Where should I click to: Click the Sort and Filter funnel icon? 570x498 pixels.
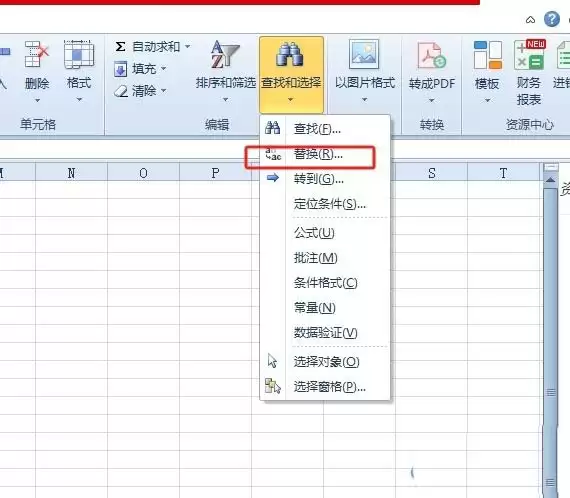pyautogui.click(x=225, y=55)
